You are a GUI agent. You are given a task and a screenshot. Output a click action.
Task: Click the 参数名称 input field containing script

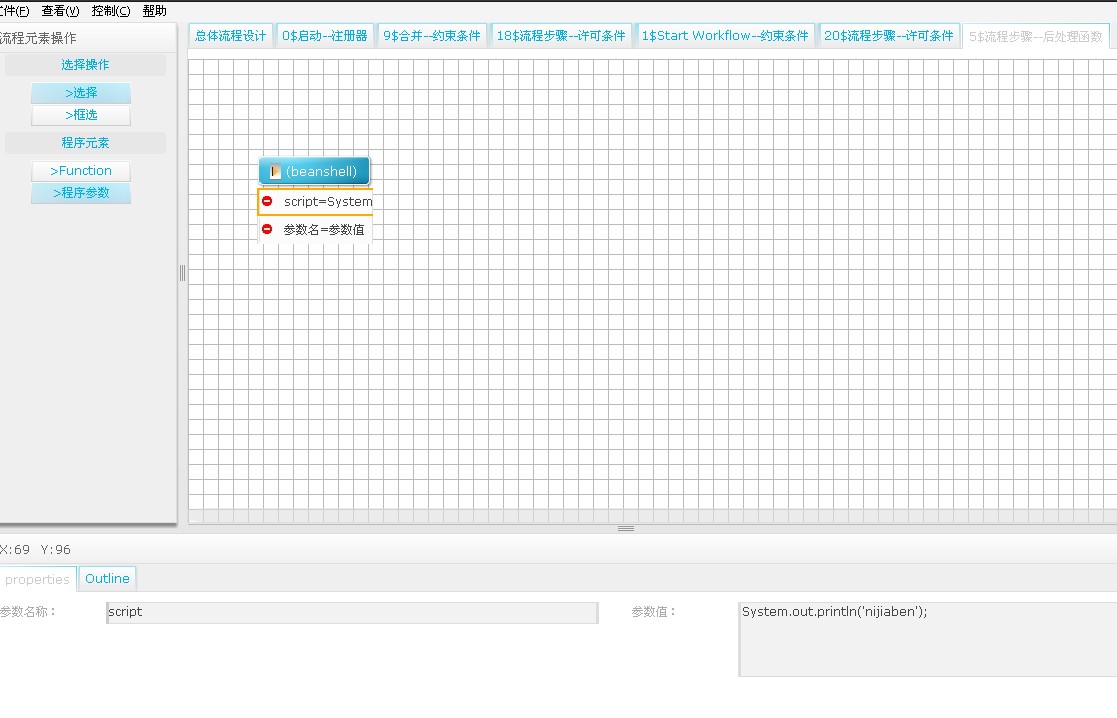[352, 613]
